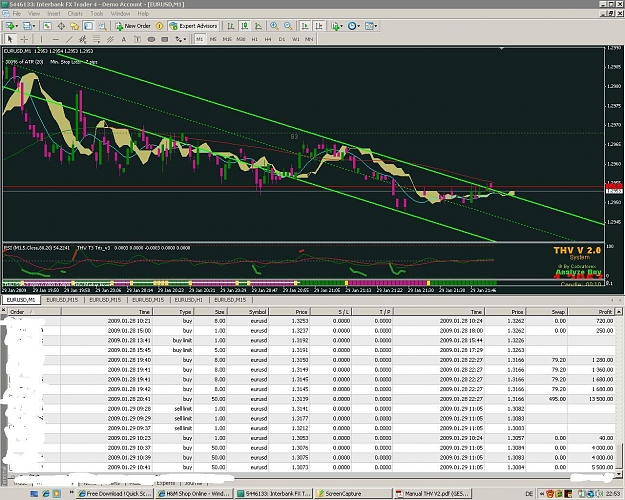Open the Tools menu
Image resolution: width=625 pixels, height=500 pixels.
pos(97,14)
